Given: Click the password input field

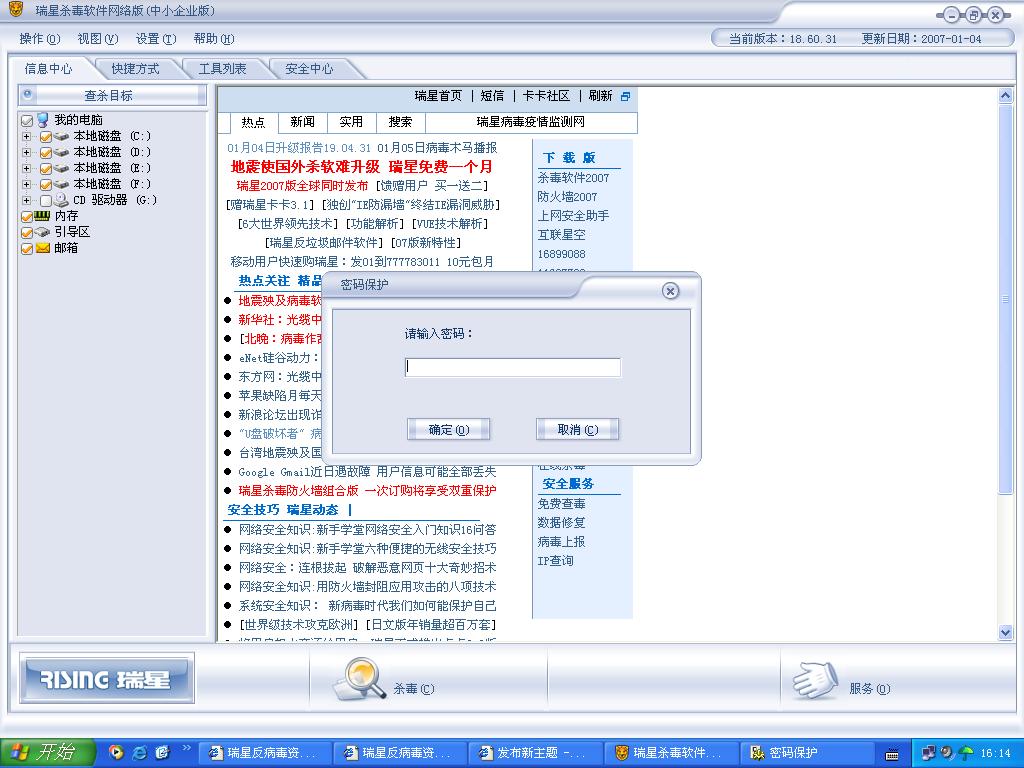Looking at the screenshot, I should pos(513,367).
